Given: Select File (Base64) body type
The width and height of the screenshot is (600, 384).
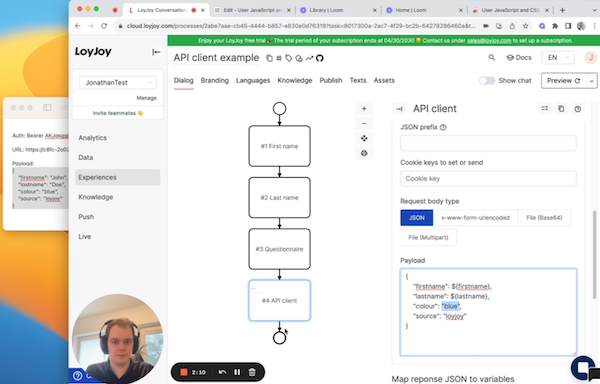Looking at the screenshot, I should click(x=544, y=218).
